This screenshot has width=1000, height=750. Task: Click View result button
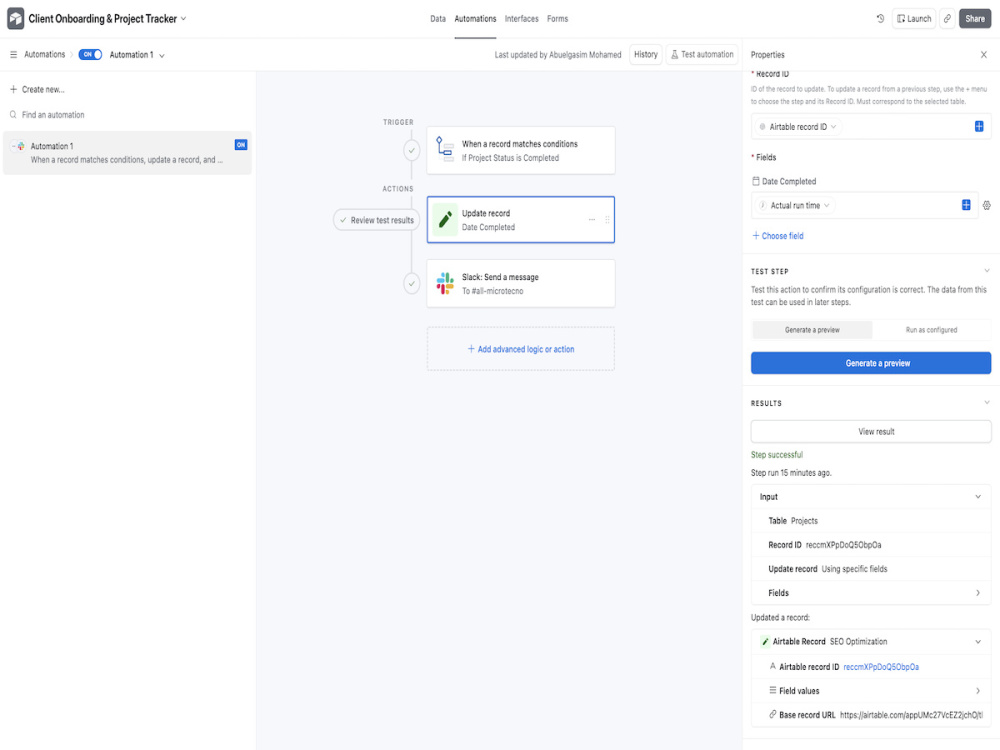tap(871, 431)
